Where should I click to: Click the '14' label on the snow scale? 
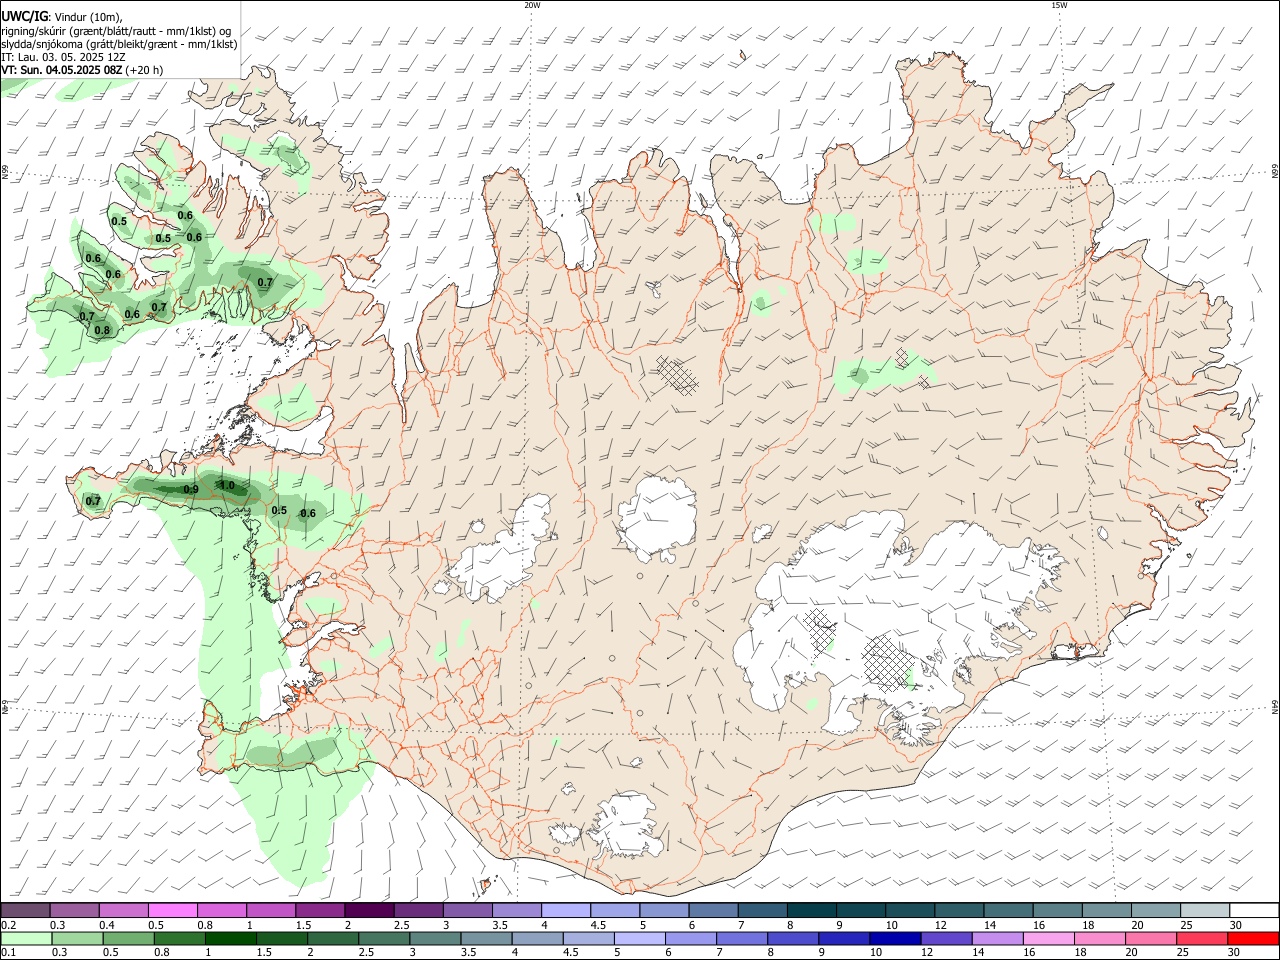(x=990, y=925)
